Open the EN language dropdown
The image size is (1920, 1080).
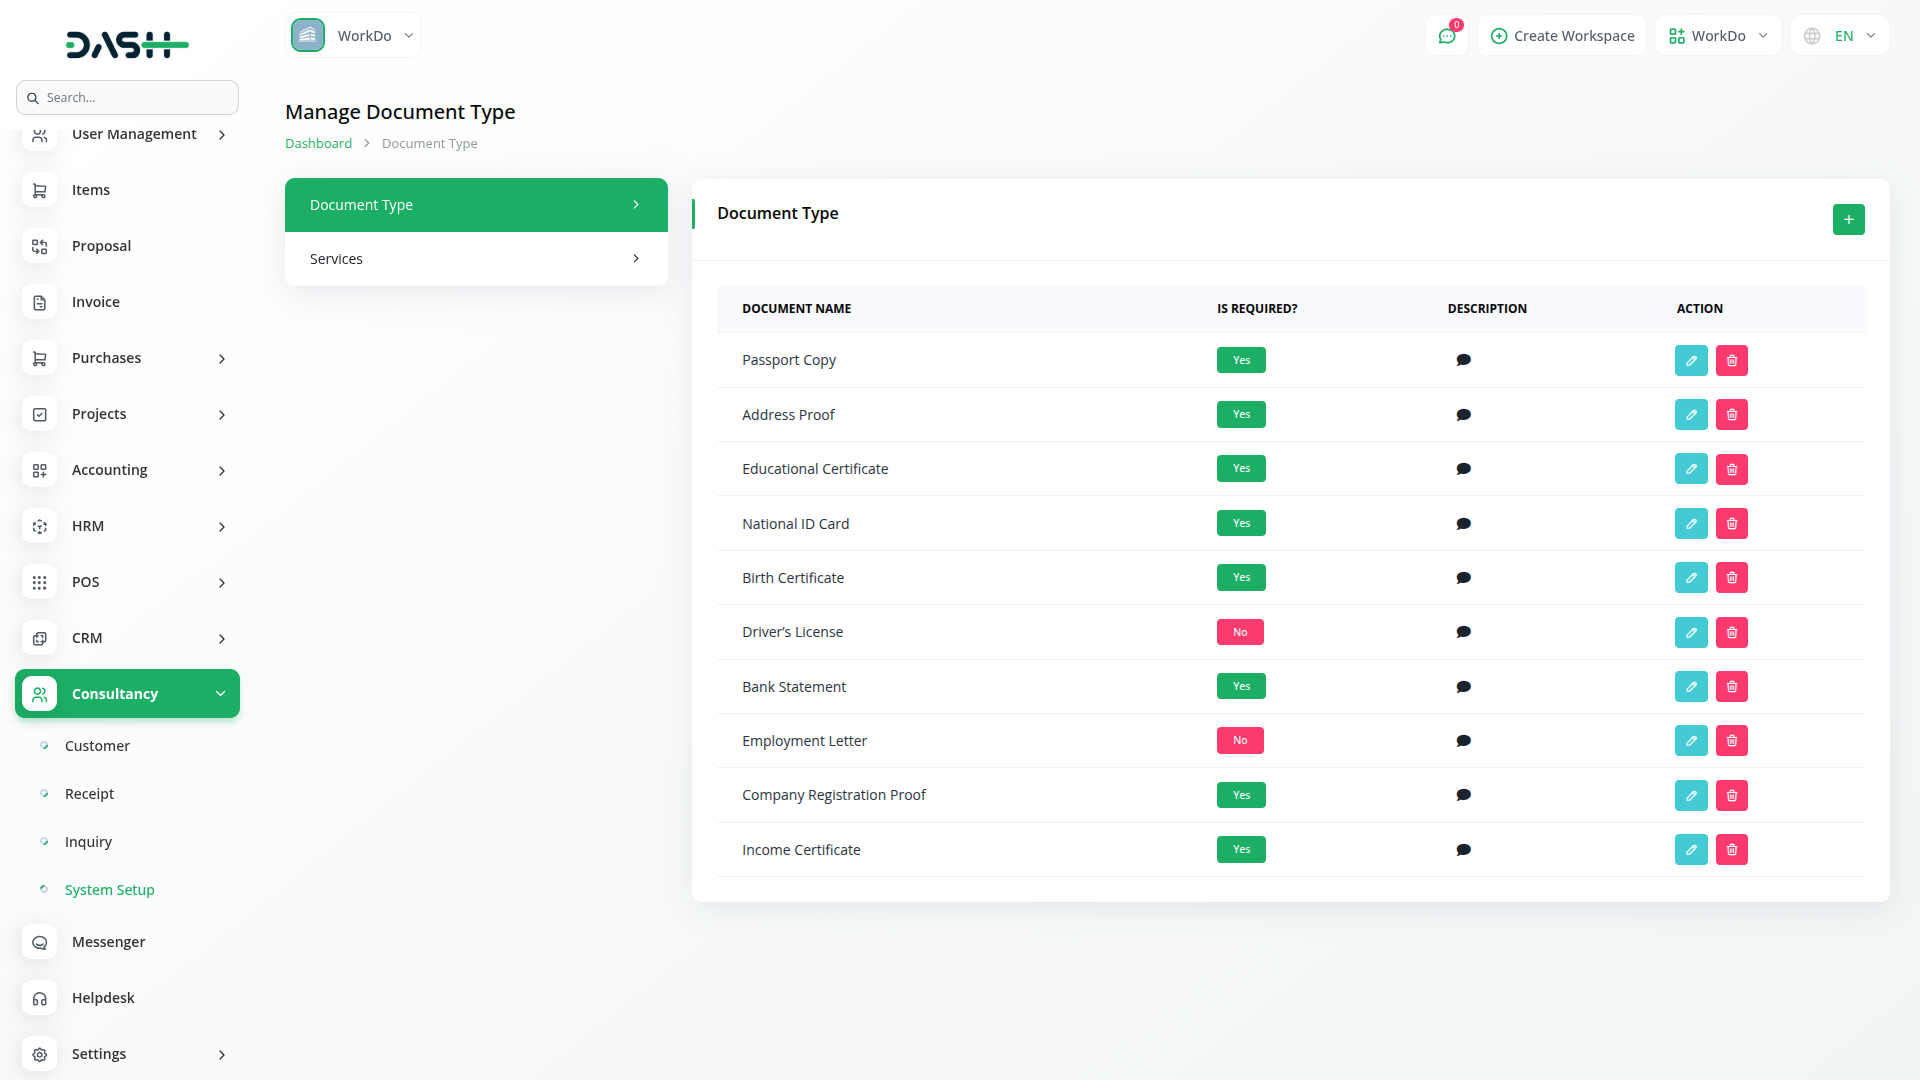point(1841,36)
